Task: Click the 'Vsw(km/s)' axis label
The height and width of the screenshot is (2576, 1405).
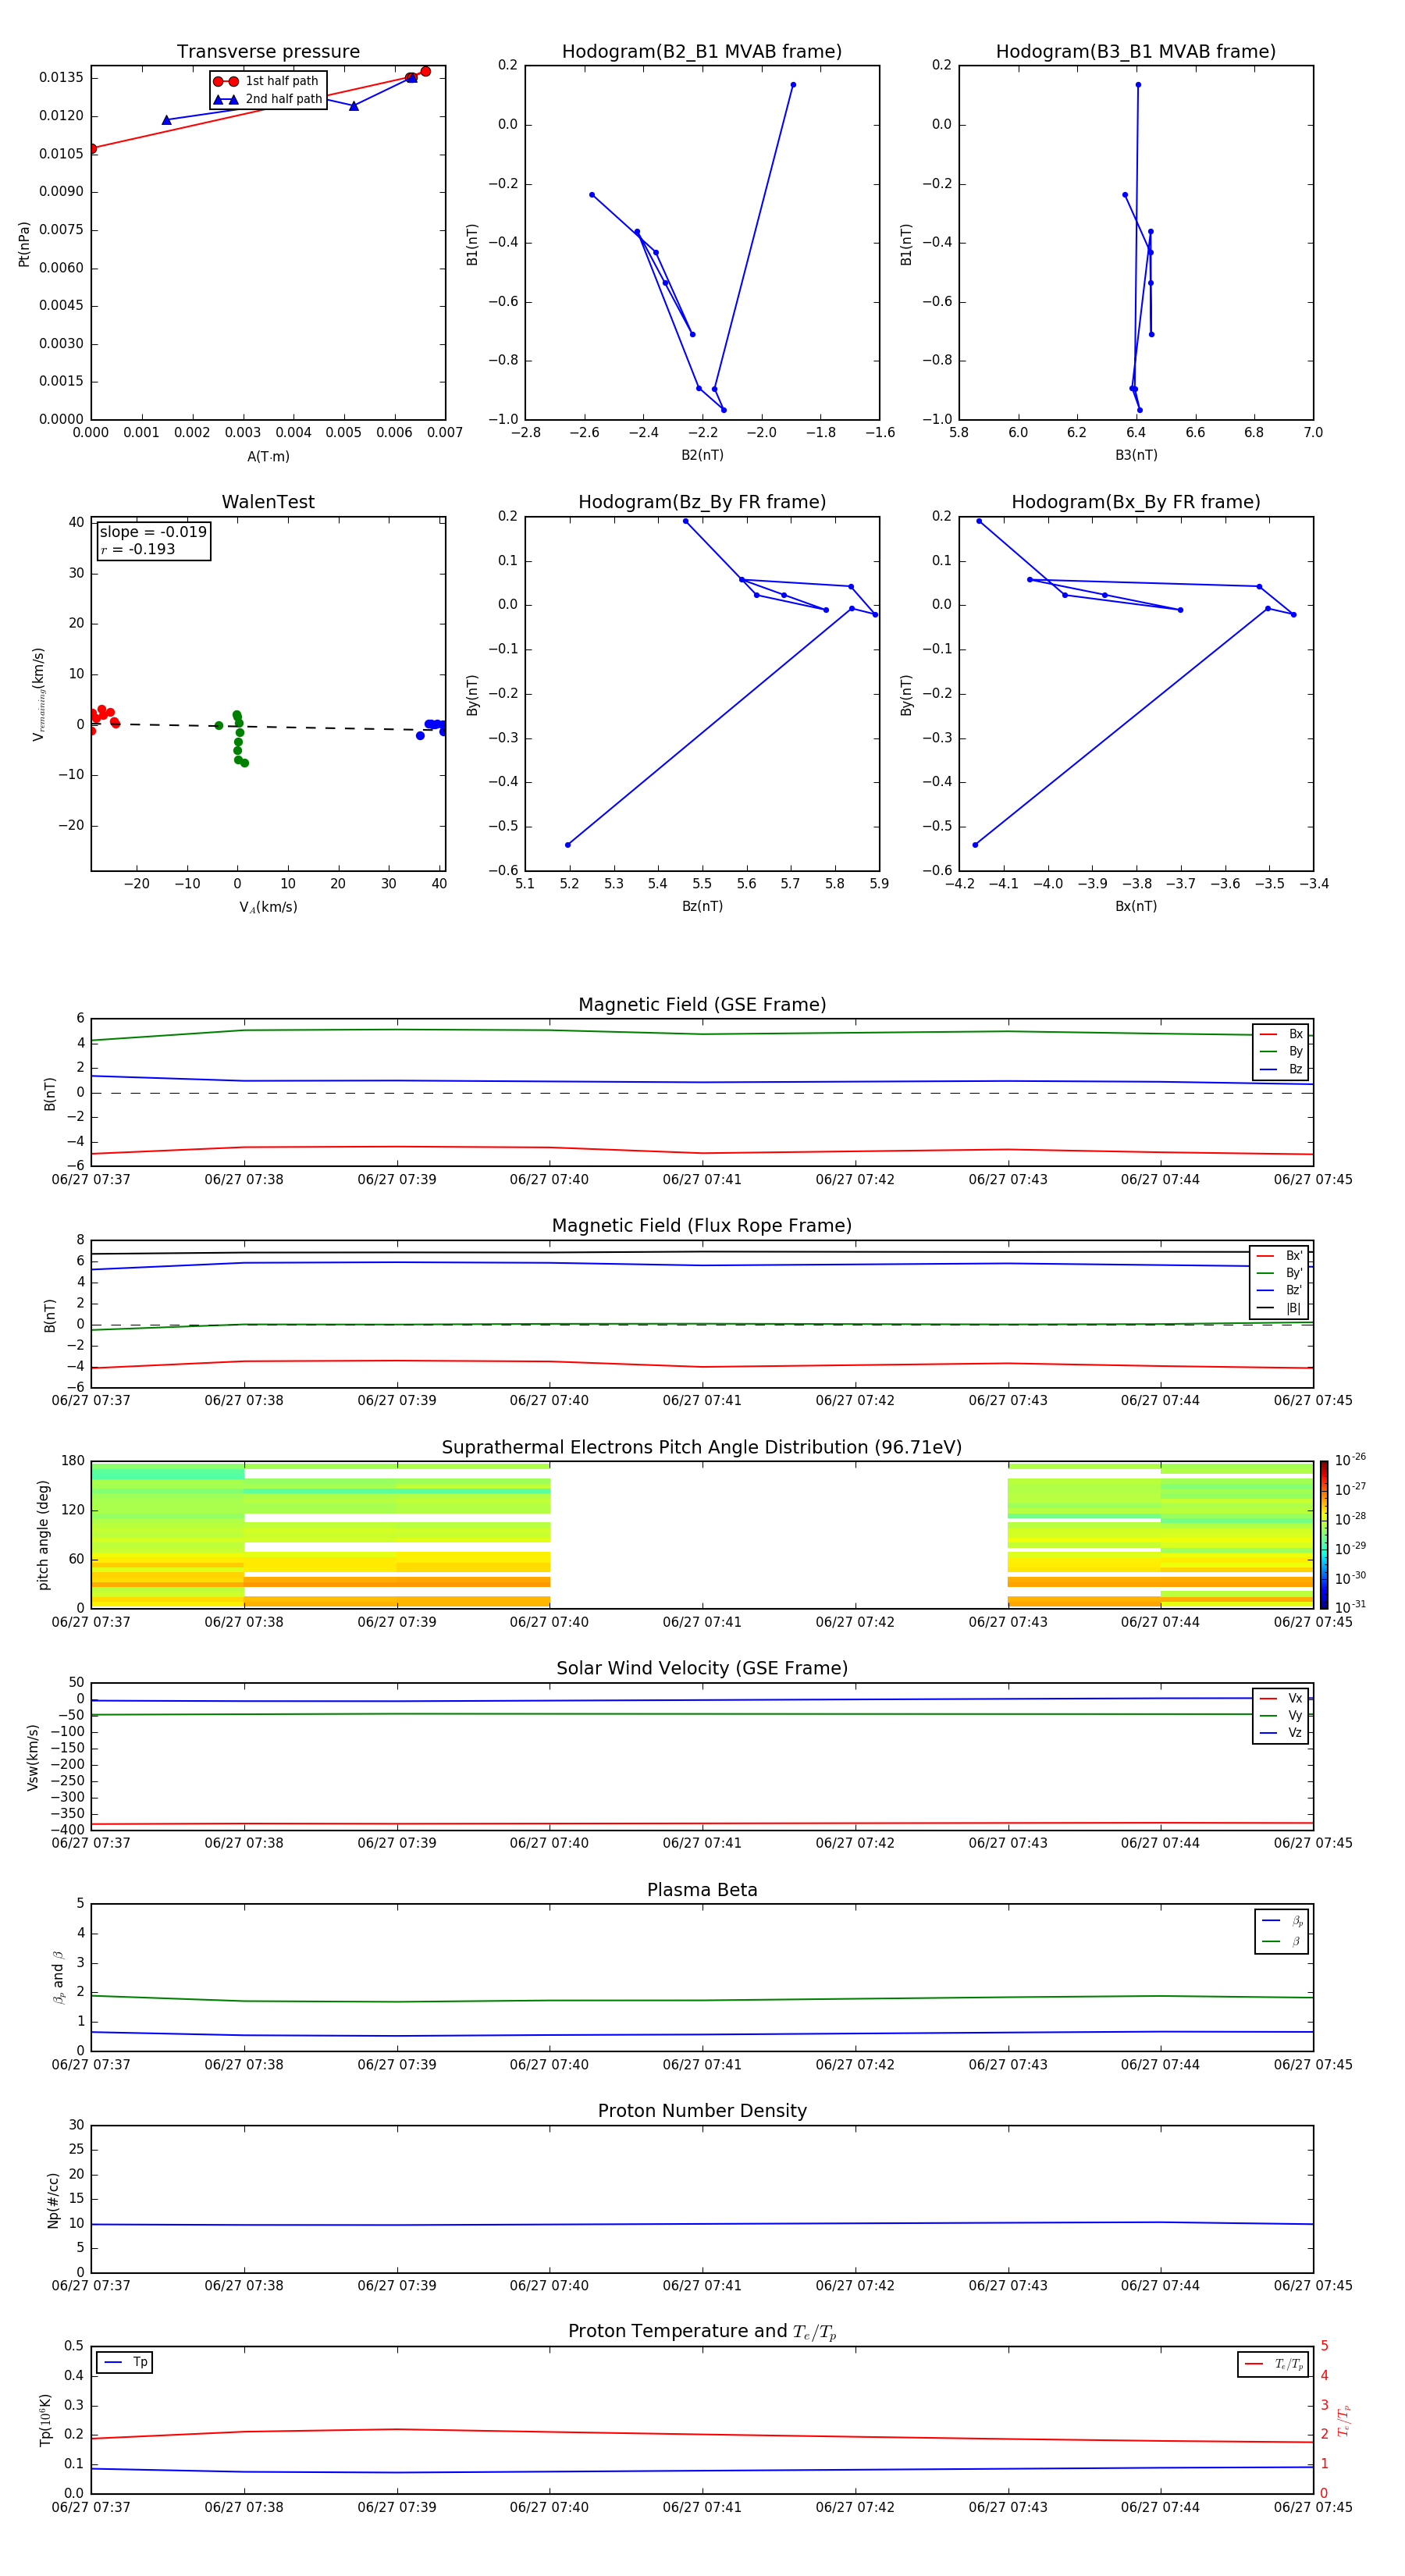Action: [32, 1757]
